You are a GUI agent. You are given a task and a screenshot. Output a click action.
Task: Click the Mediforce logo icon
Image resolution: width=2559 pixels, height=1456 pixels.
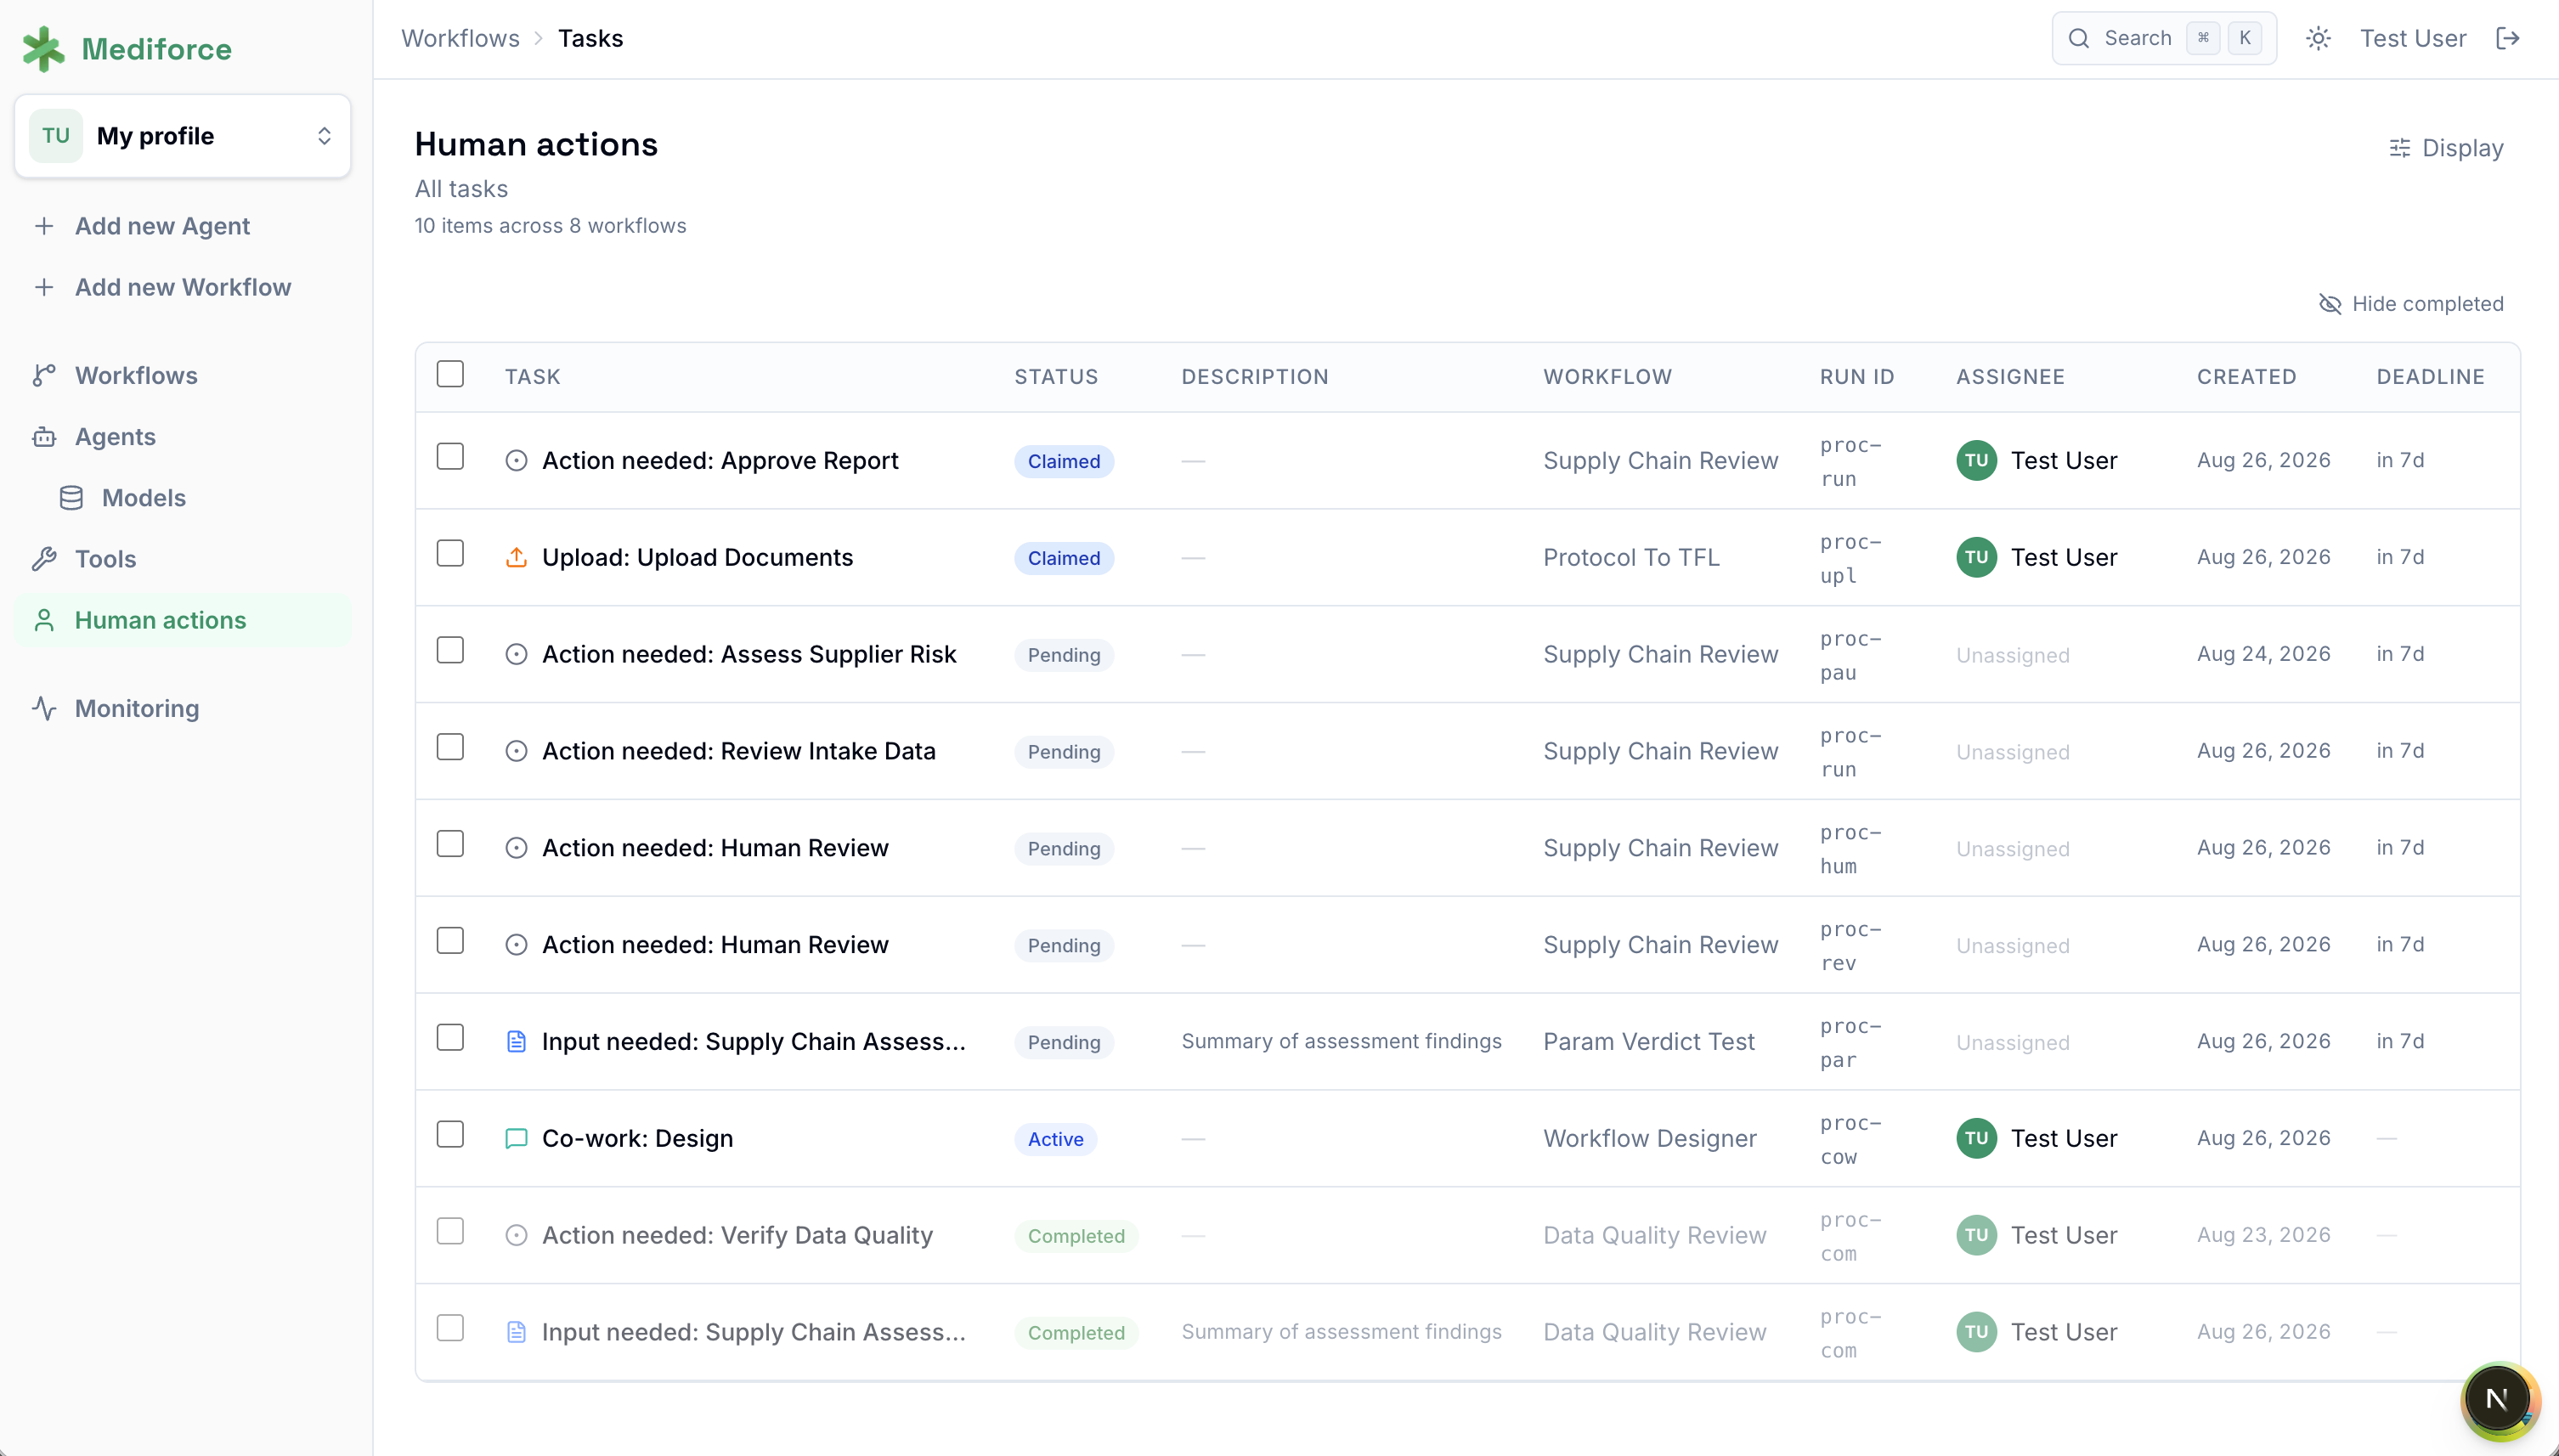43,49
